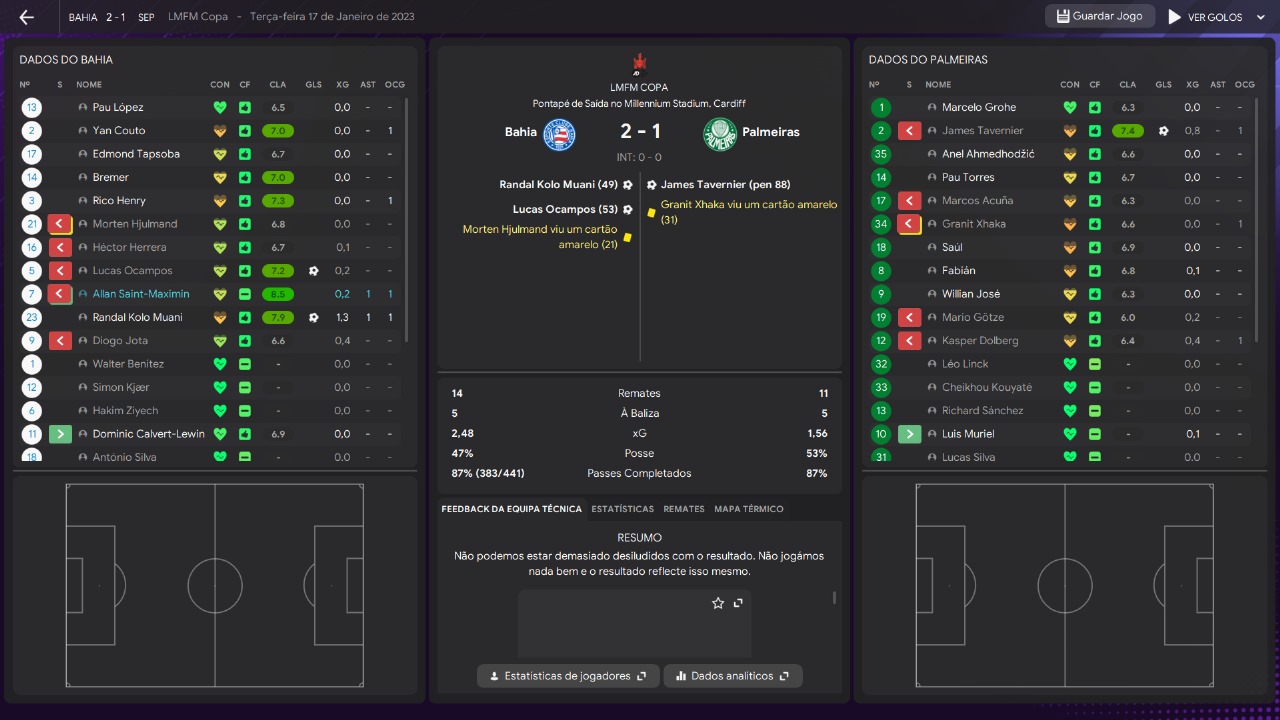
Task: Click green substitution arrow beside Luis Muriel
Action: tap(910, 434)
